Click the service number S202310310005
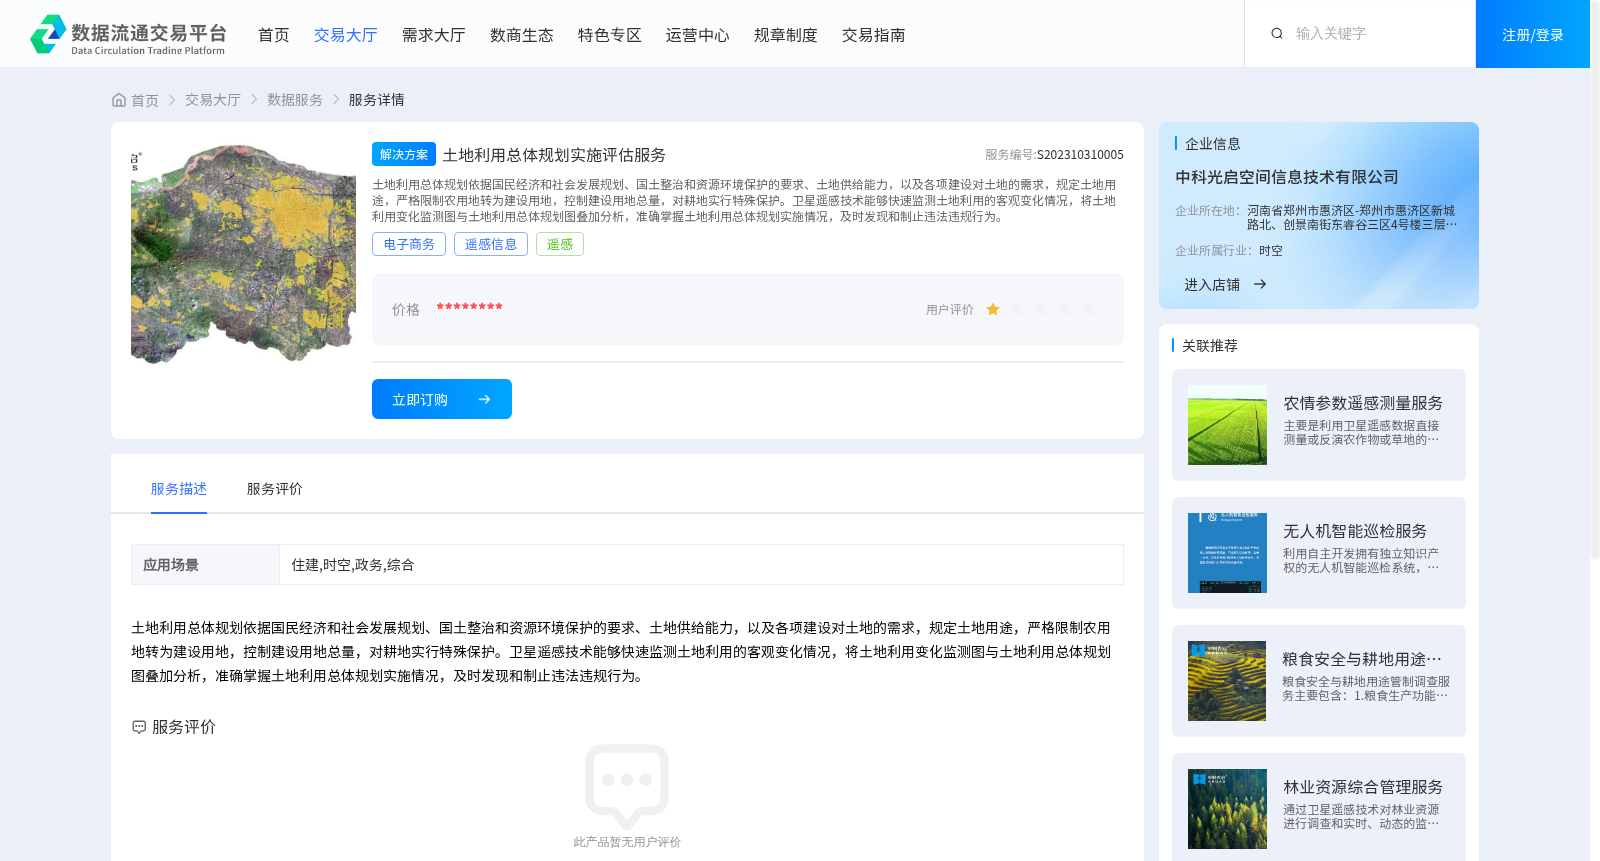This screenshot has width=1600, height=861. point(1080,155)
